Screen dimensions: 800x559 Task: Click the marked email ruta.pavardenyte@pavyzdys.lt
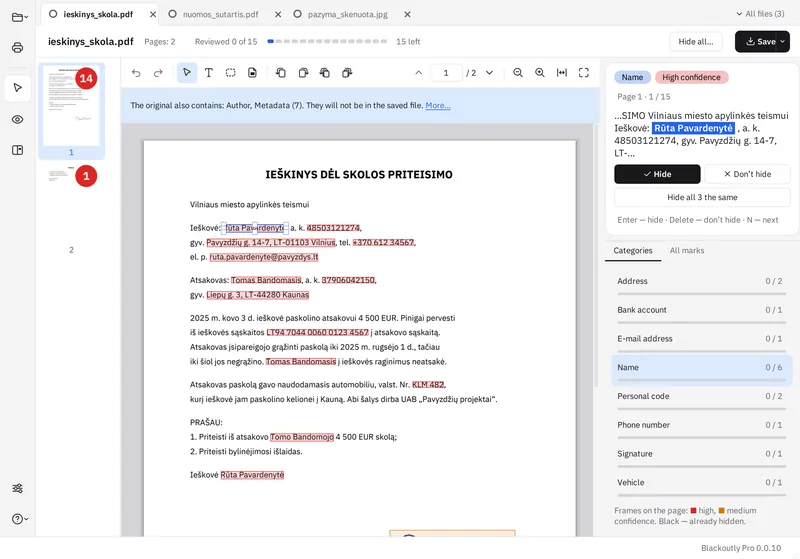pos(264,257)
